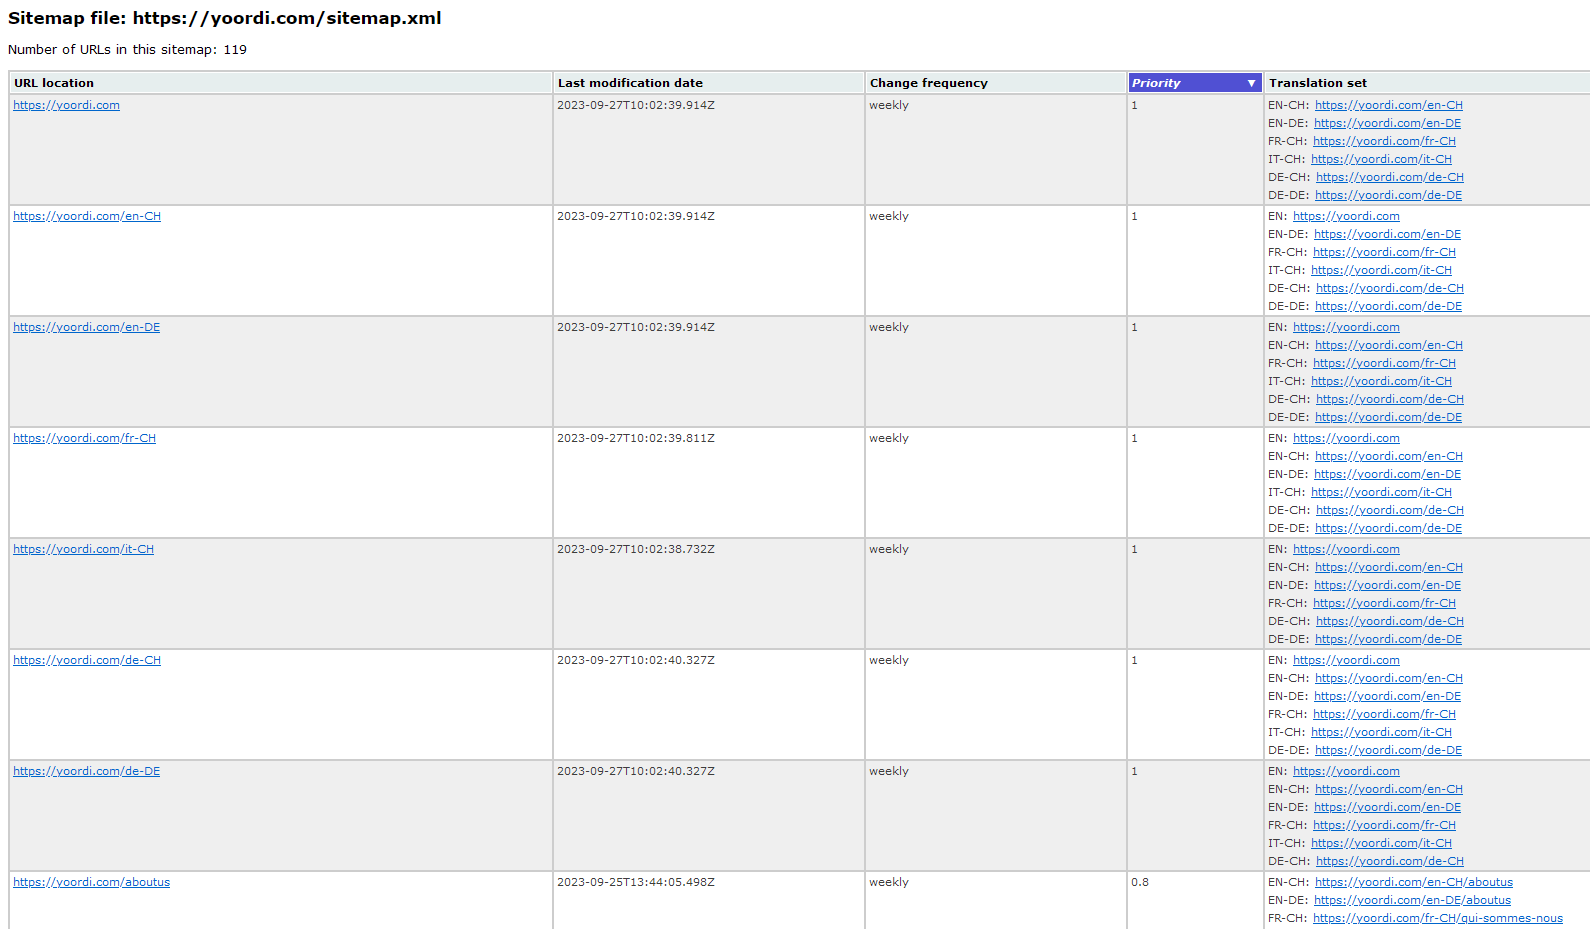Click 'weekly' in the fr-CH row
The height and width of the screenshot is (929, 1590).
coord(888,438)
